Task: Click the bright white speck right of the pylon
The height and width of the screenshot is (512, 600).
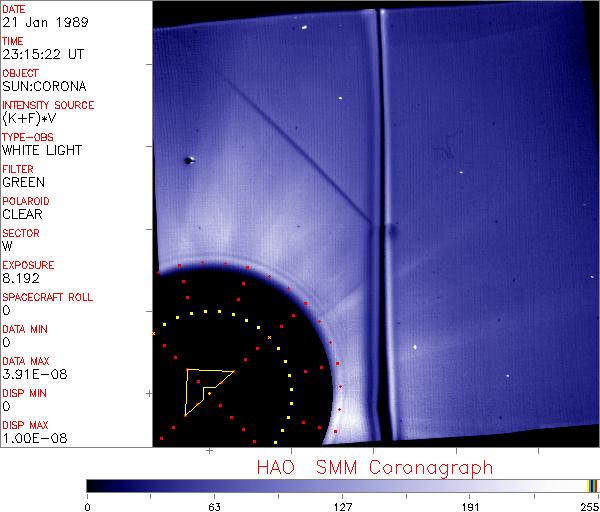Action: [x=415, y=347]
